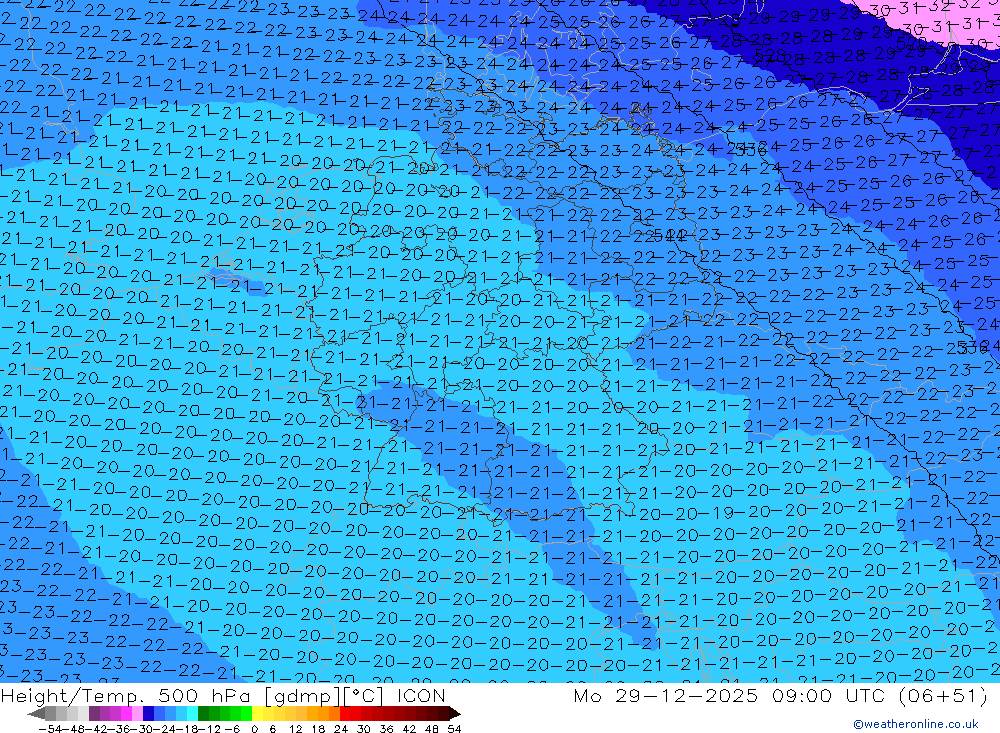Click the weatheronline.co.uk copyright link
This screenshot has width=1000, height=733.
pyautogui.click(x=915, y=723)
